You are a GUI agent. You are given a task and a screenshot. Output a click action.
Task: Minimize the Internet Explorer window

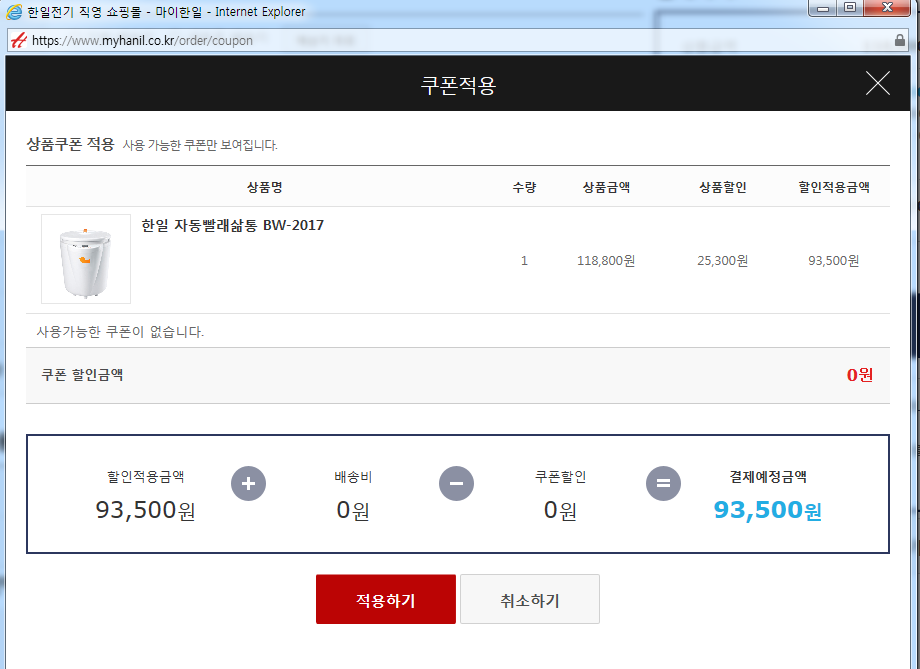click(x=823, y=8)
